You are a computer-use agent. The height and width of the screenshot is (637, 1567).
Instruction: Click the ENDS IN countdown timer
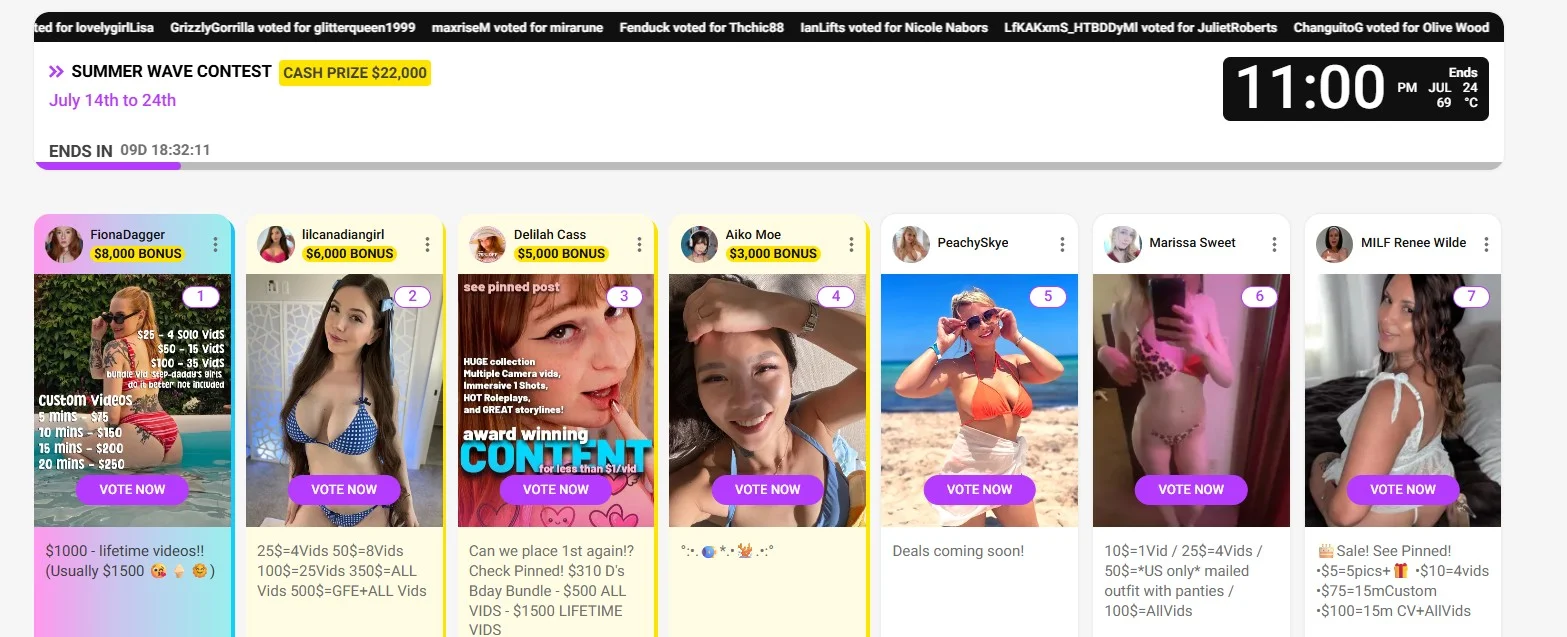tap(130, 151)
